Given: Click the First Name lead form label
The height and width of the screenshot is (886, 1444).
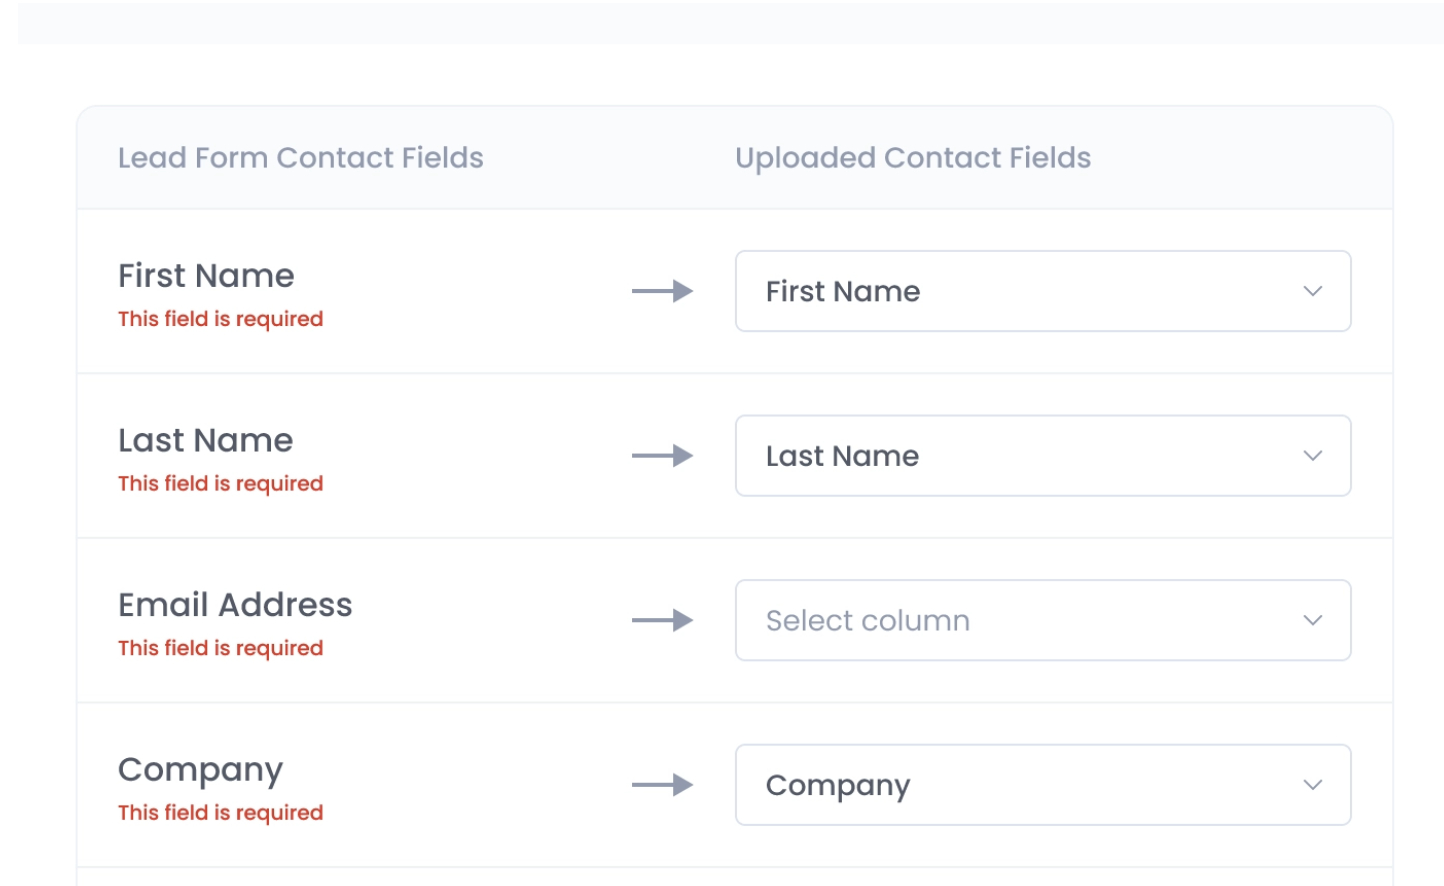Looking at the screenshot, I should pos(206,275).
